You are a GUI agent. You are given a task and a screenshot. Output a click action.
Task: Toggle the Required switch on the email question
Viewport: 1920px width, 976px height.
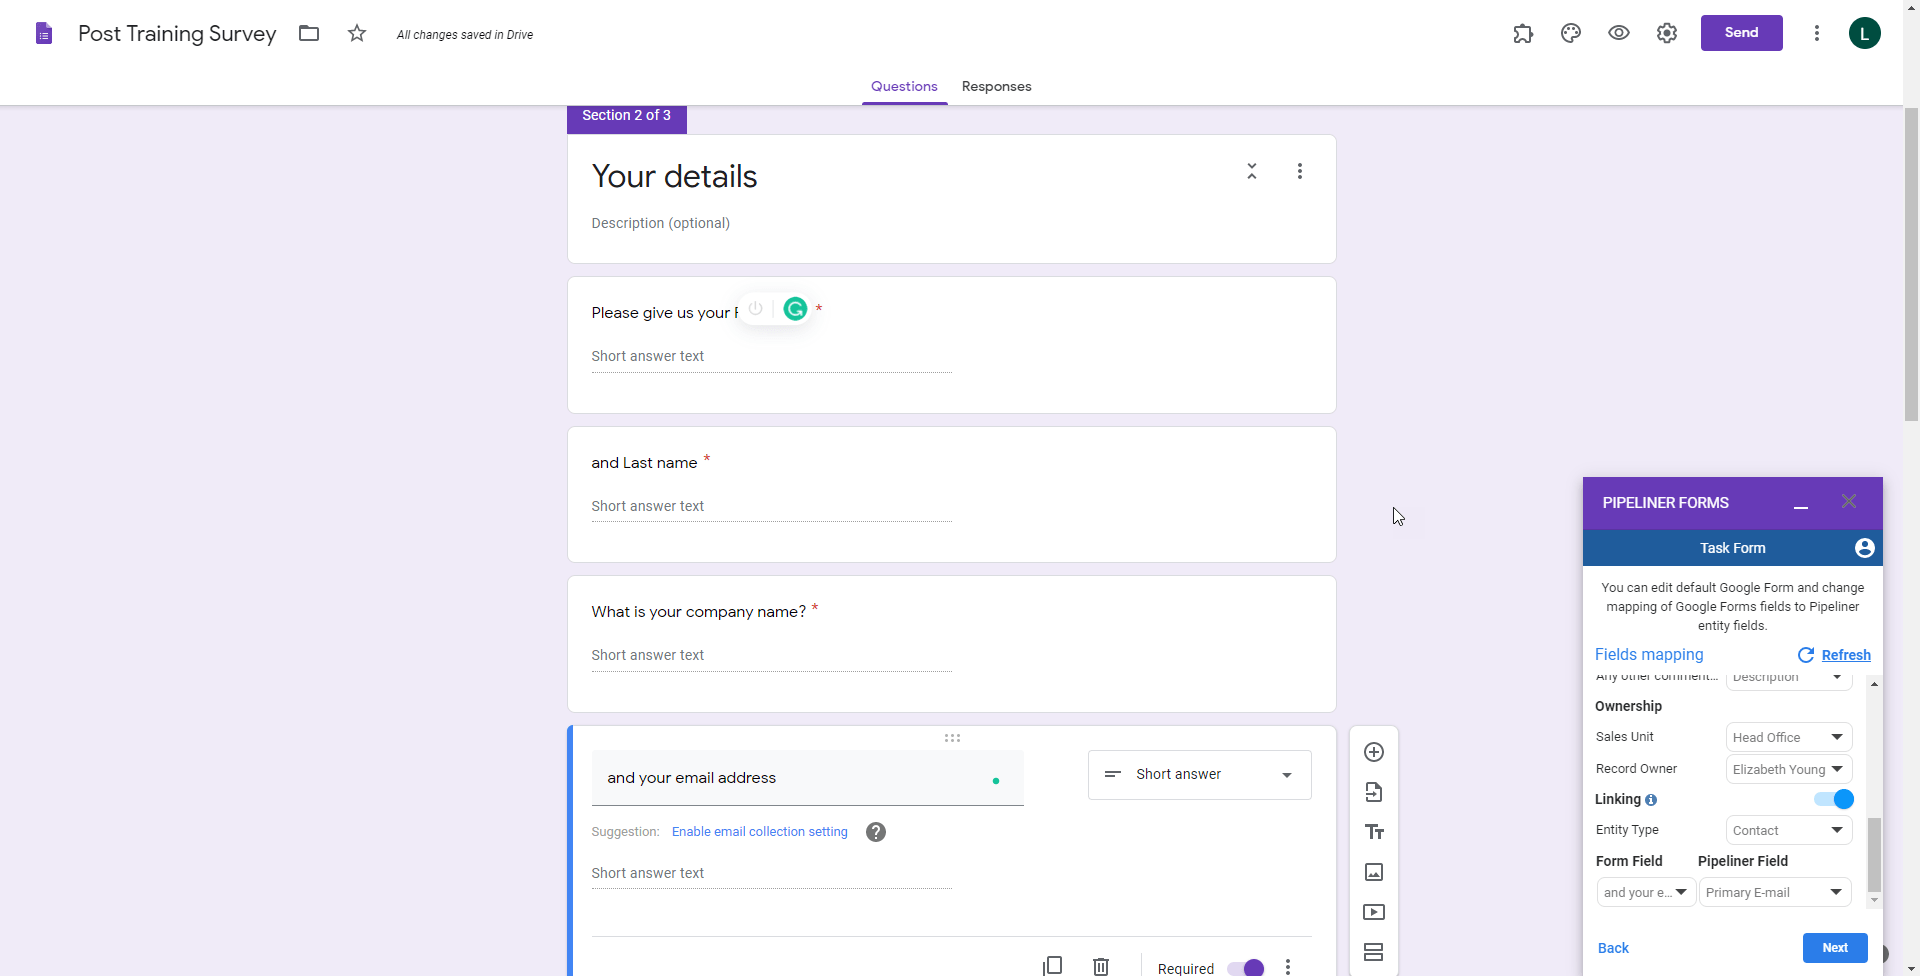pyautogui.click(x=1243, y=967)
